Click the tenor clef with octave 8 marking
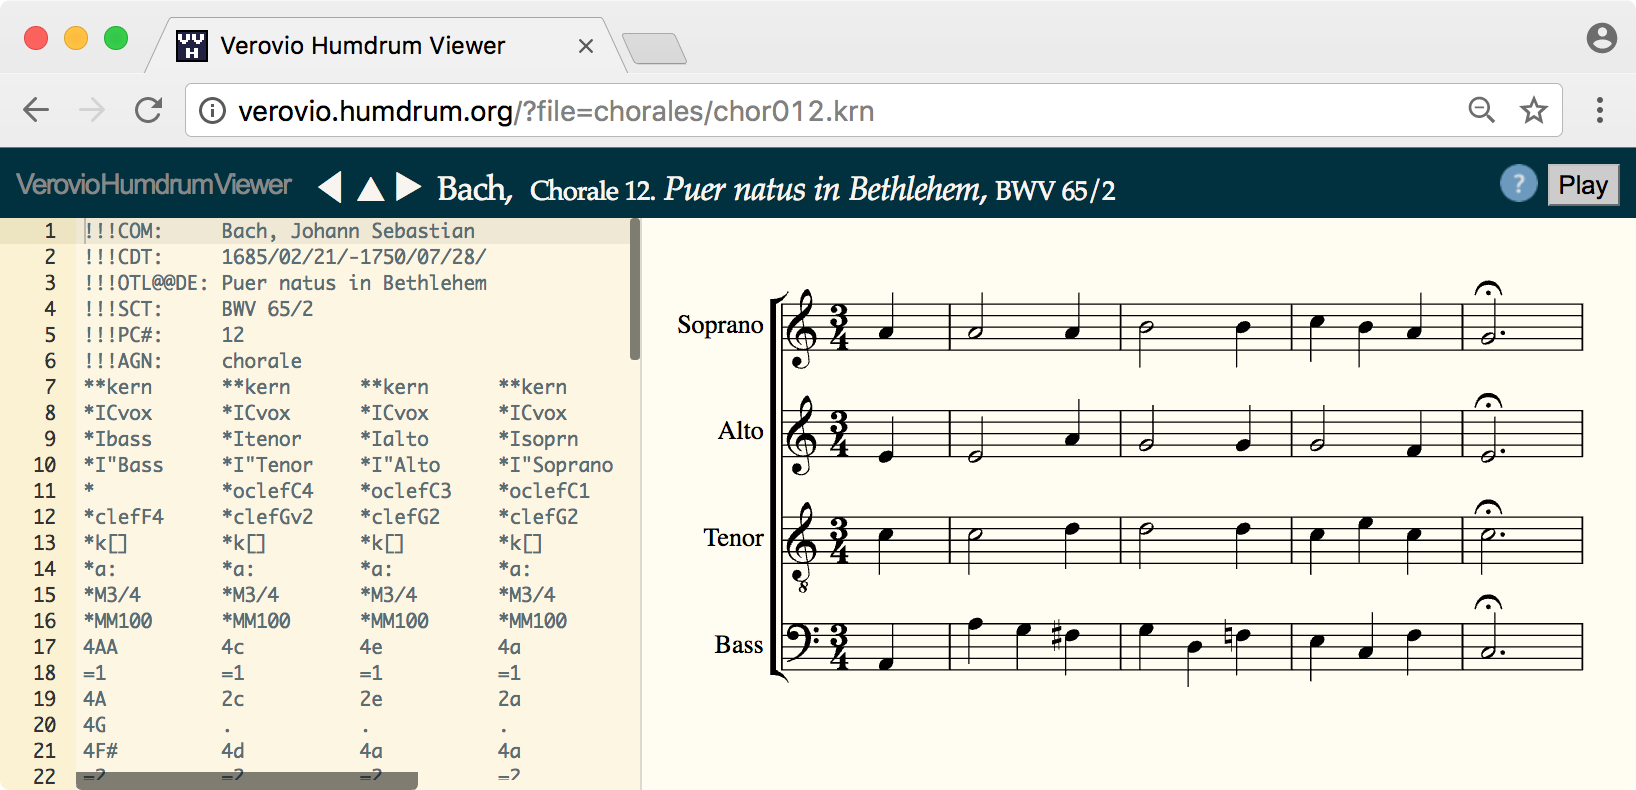This screenshot has width=1636, height=790. [x=802, y=548]
